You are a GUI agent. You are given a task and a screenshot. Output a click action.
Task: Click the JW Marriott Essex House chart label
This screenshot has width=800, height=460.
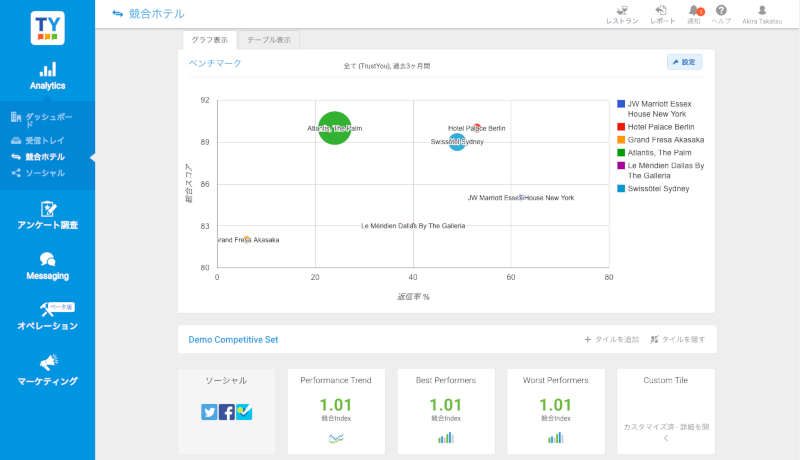521,198
